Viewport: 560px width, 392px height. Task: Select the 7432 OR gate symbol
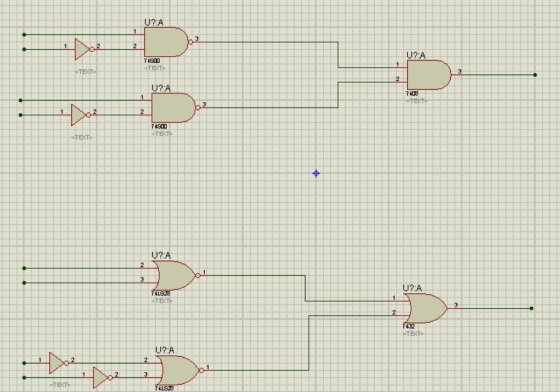[426, 308]
